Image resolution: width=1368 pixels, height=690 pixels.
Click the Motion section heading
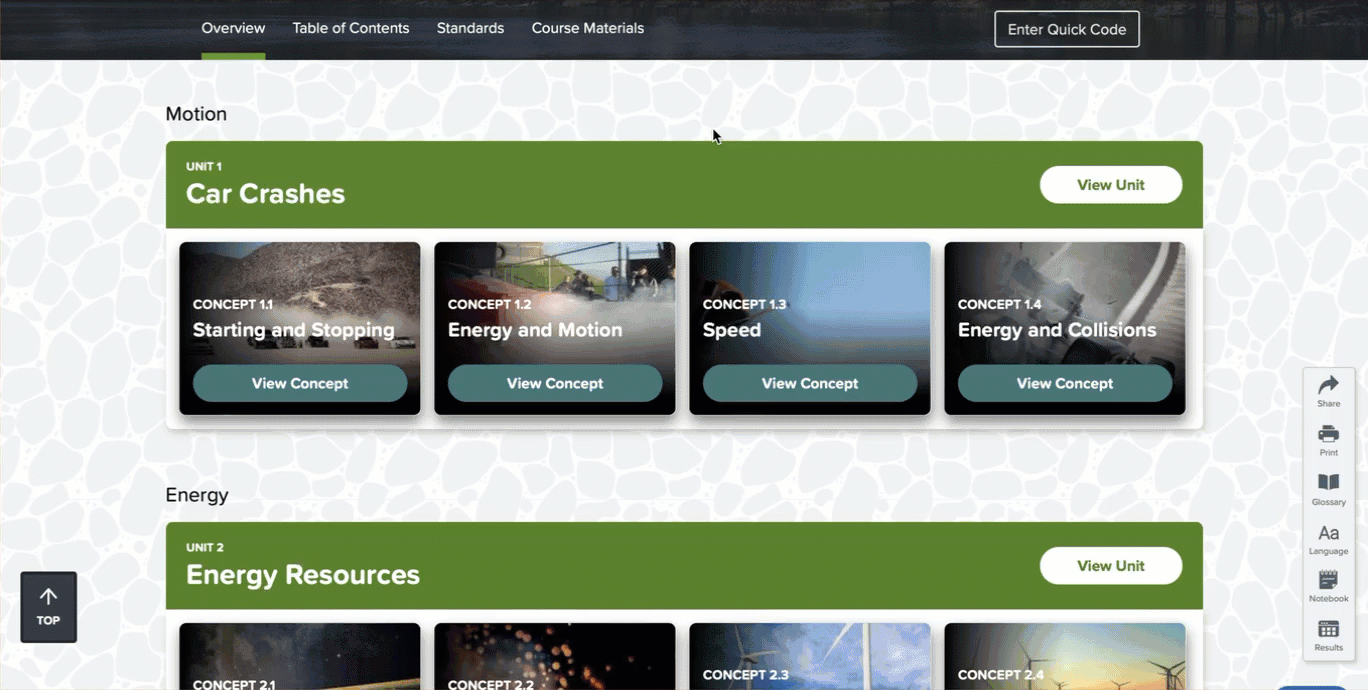click(196, 114)
